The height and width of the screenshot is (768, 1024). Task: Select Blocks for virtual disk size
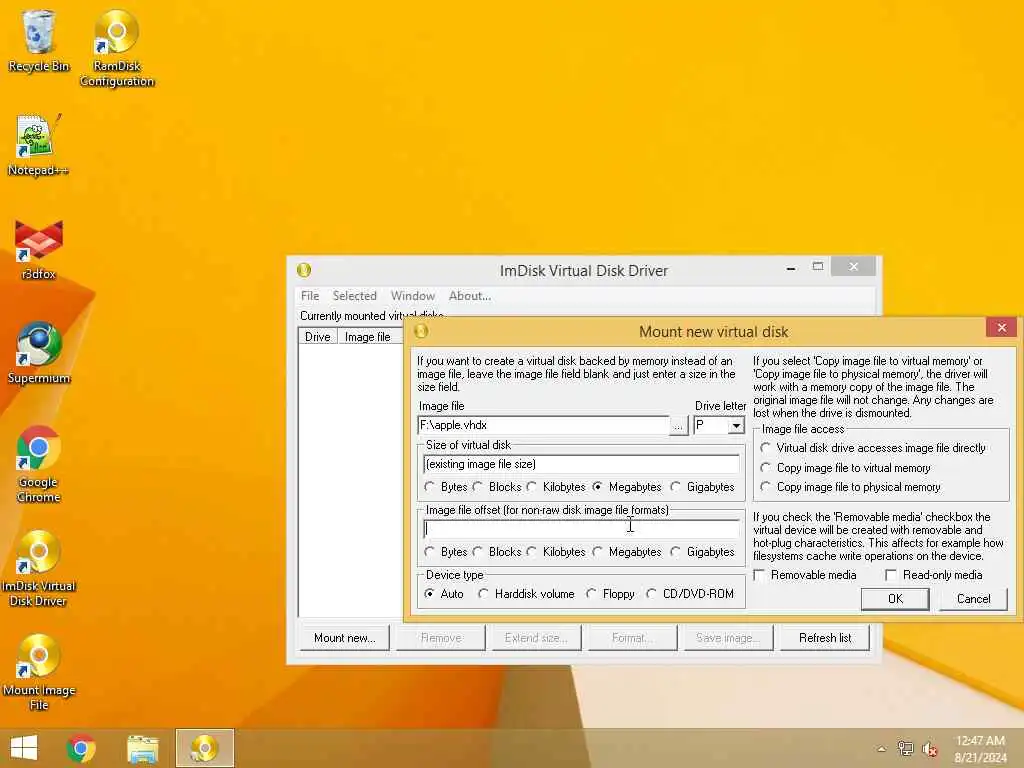click(x=497, y=487)
